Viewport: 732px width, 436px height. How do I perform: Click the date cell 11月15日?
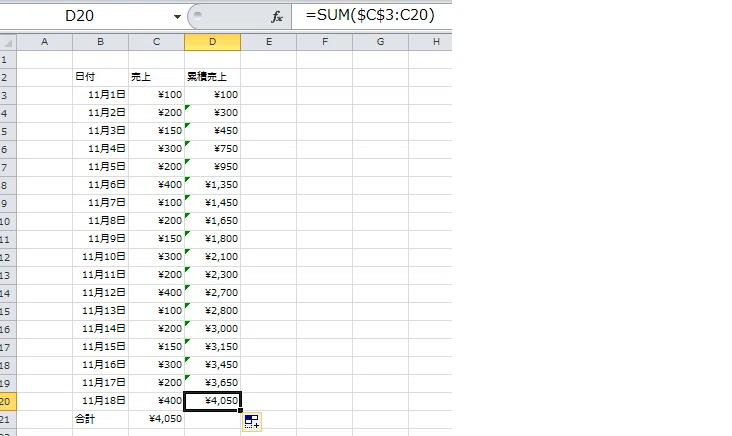point(100,347)
